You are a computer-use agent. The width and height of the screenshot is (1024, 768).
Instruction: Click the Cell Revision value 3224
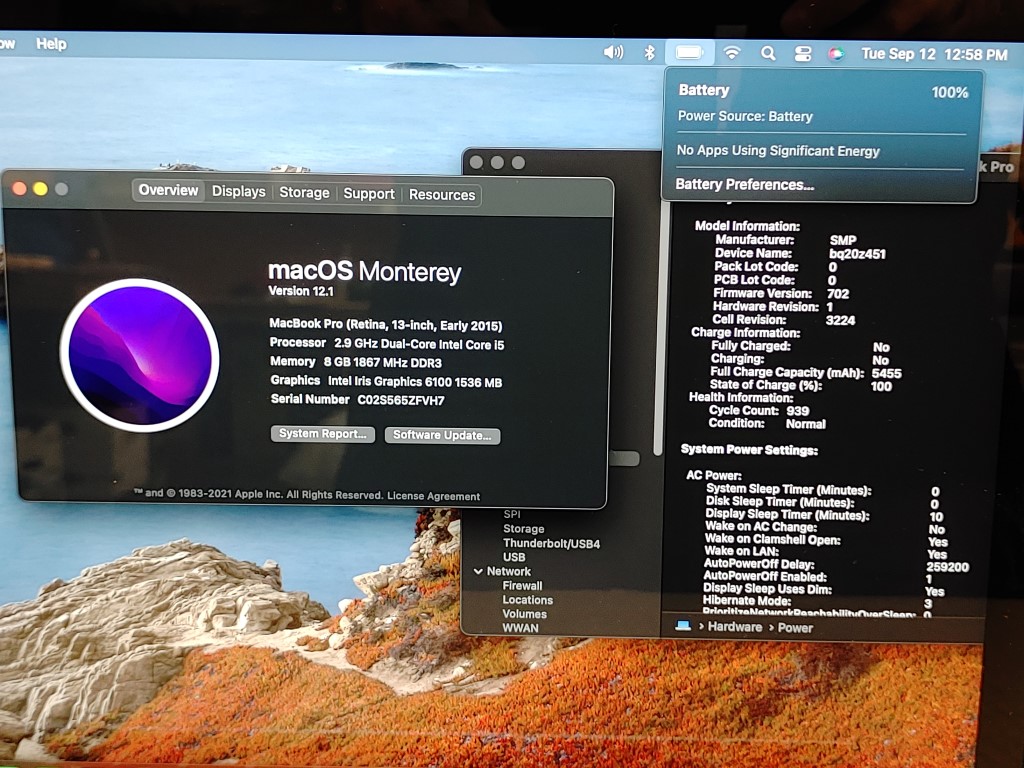(840, 320)
